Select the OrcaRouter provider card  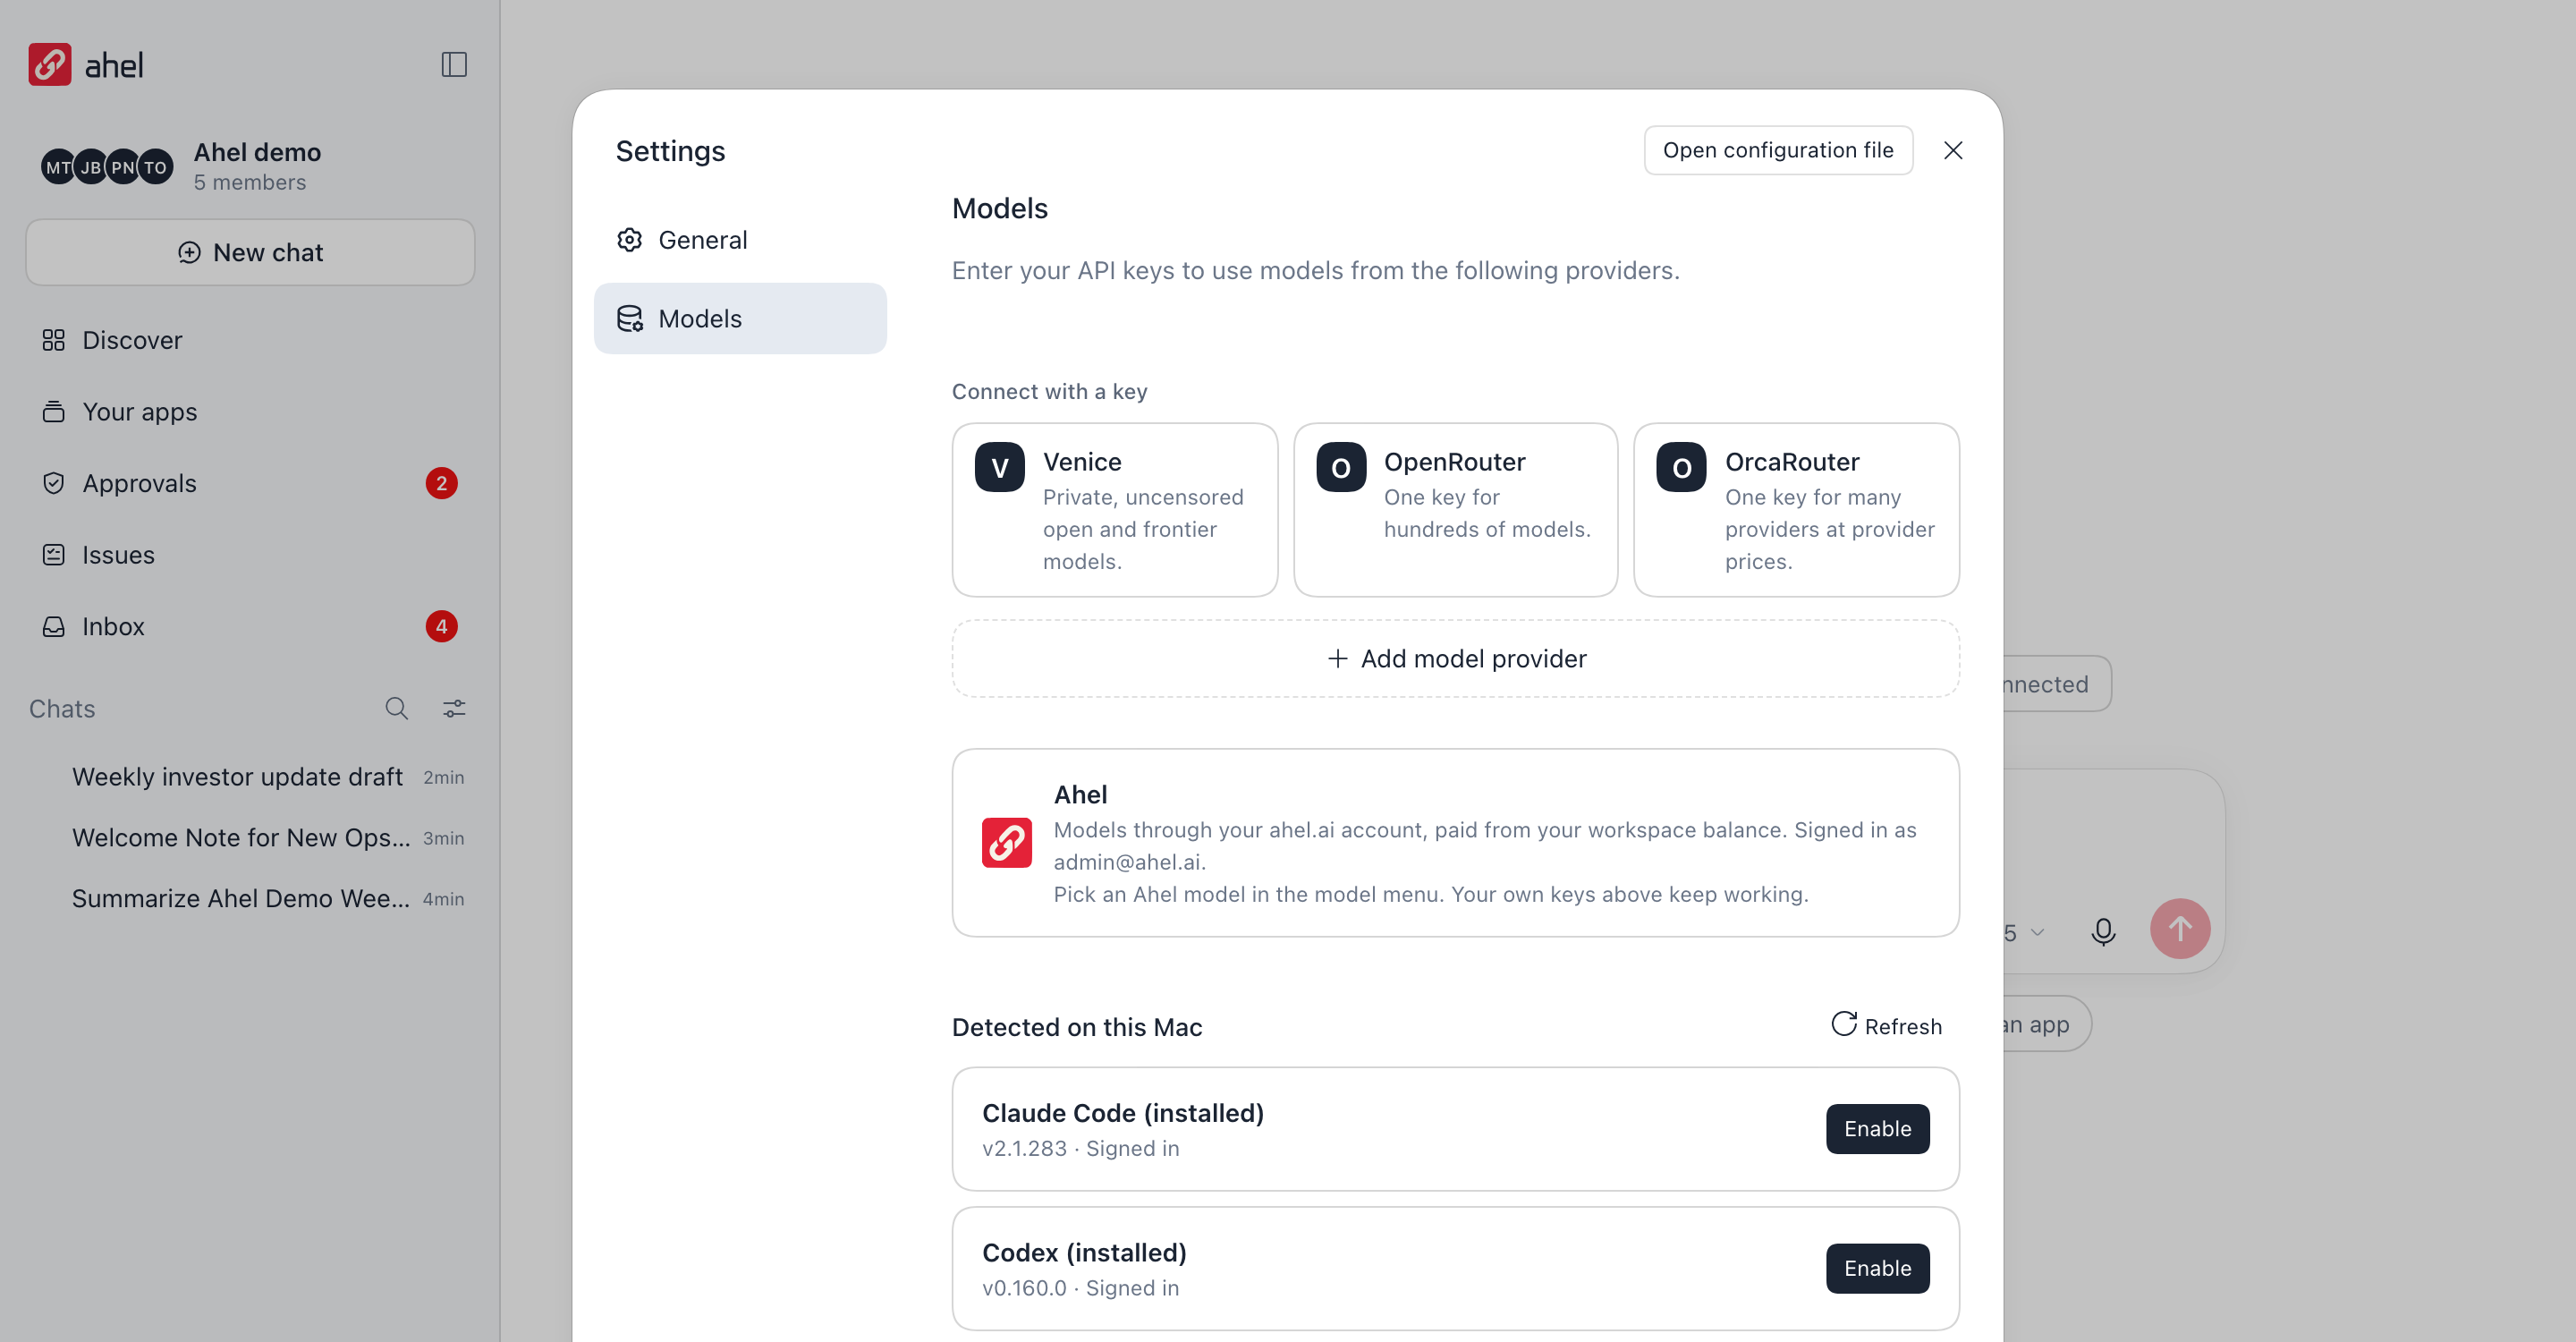pos(1796,510)
